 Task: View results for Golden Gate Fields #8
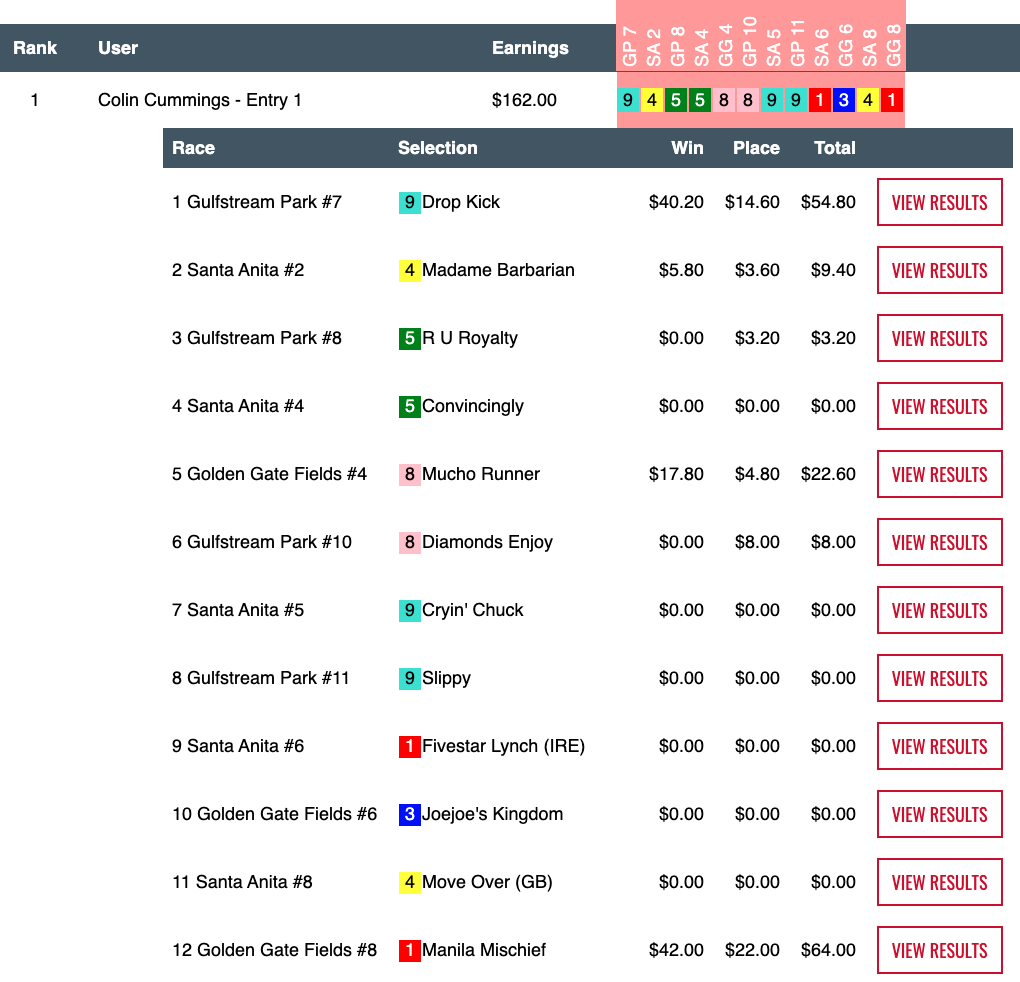[x=939, y=950]
